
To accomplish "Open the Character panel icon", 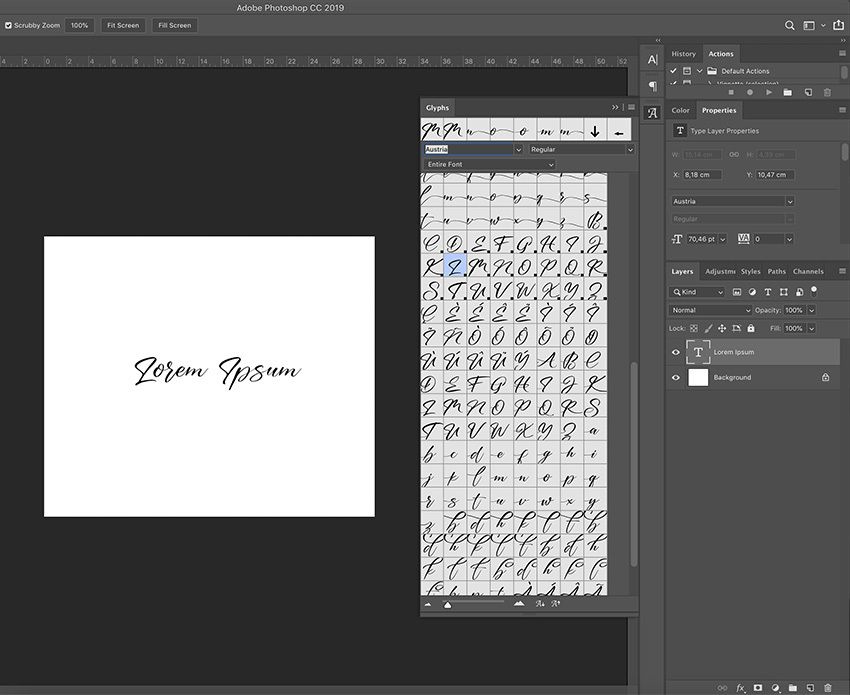I will tap(652, 60).
